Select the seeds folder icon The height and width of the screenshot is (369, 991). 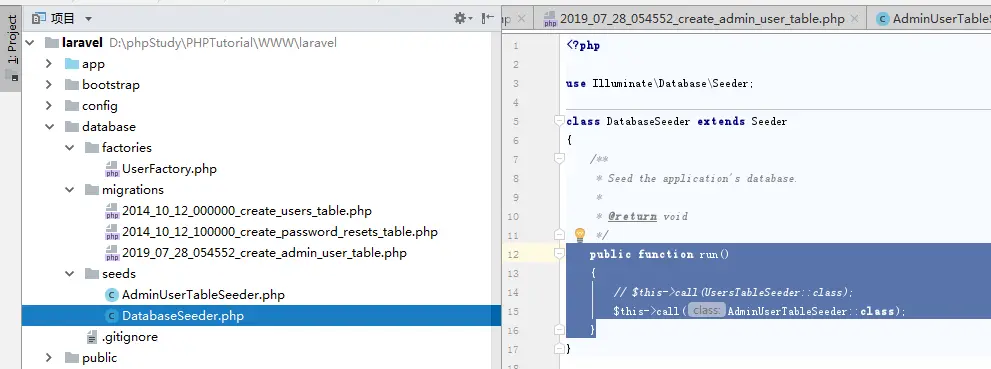tap(92, 274)
